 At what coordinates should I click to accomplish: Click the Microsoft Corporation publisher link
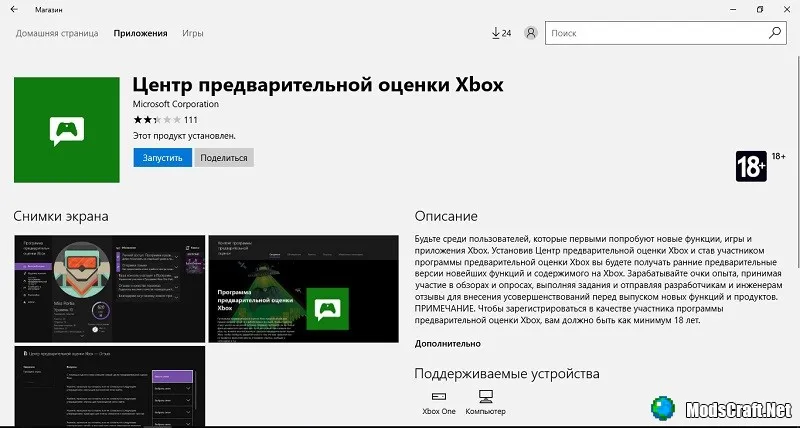point(175,105)
